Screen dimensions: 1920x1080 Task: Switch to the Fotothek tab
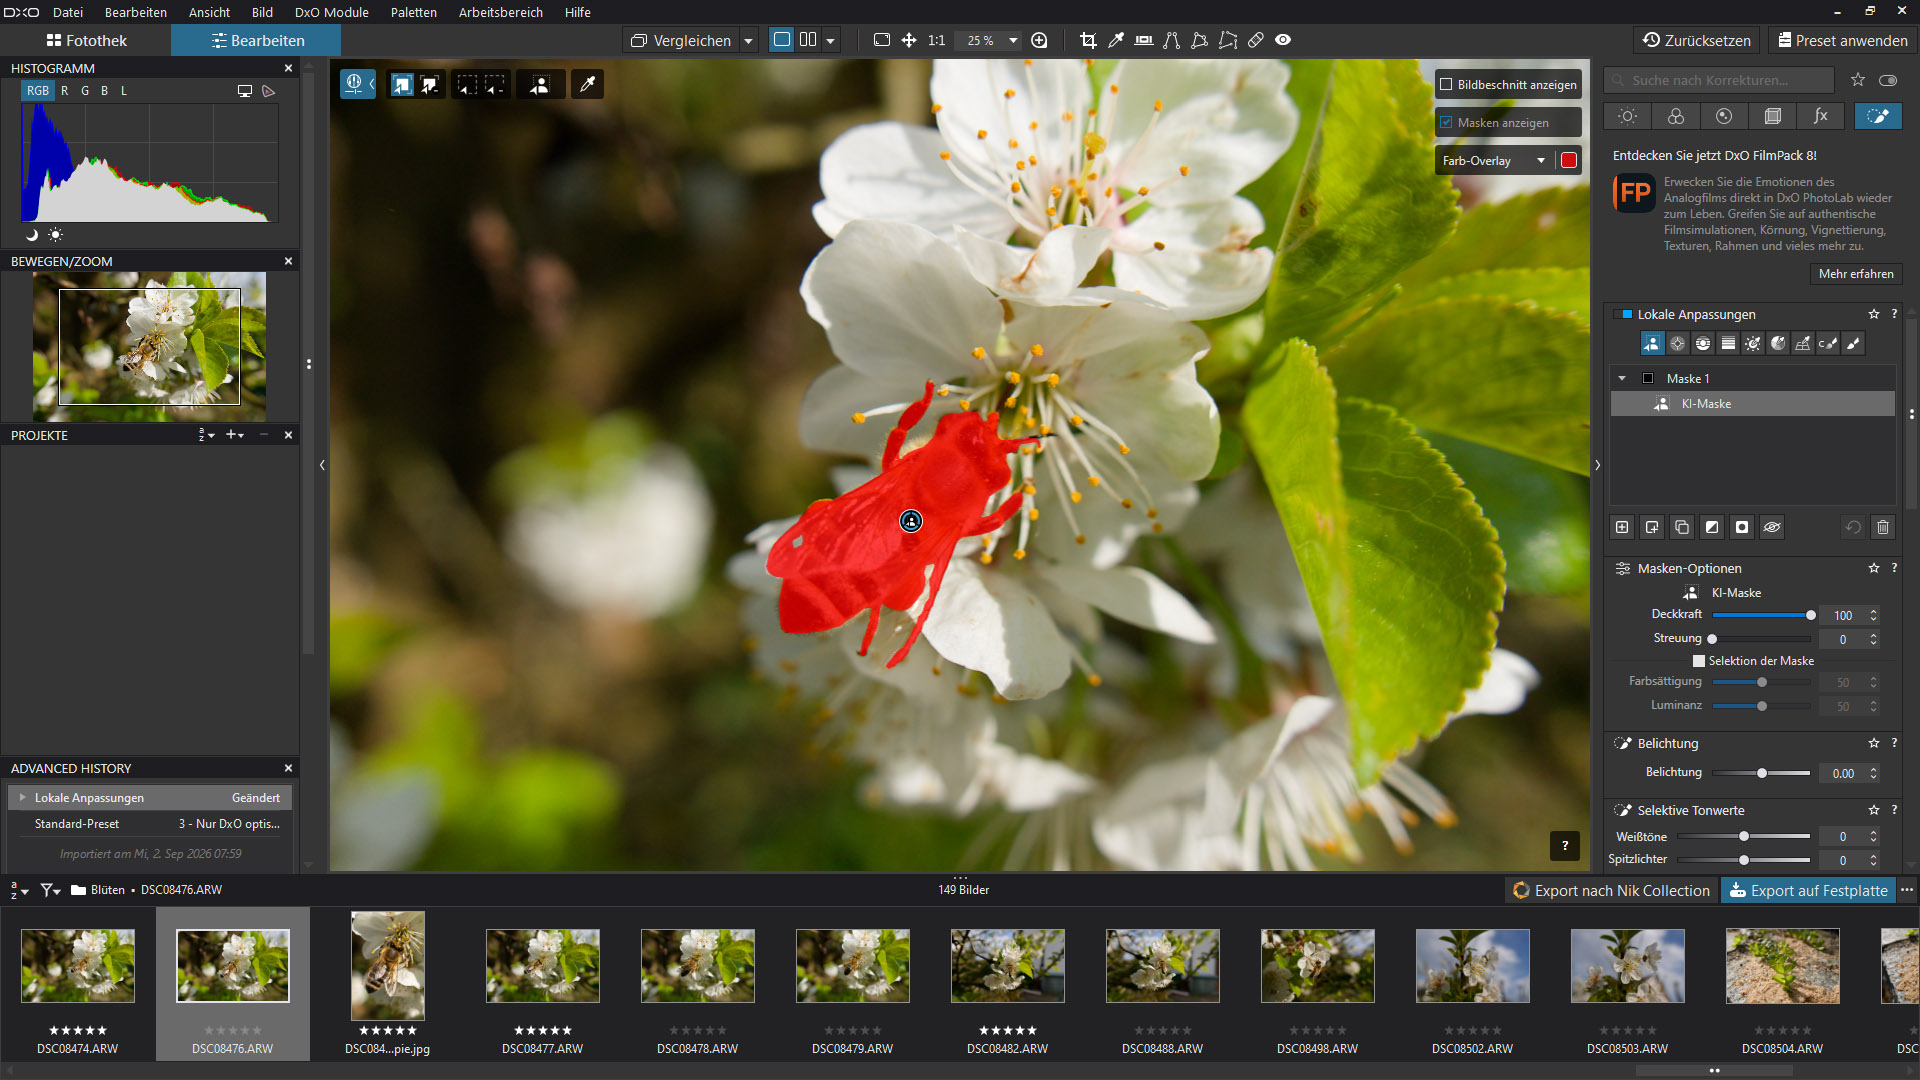pos(87,41)
